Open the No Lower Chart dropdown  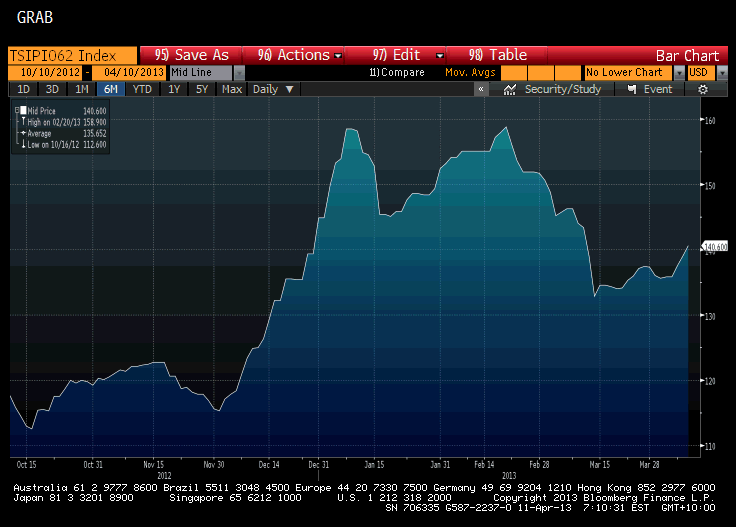coord(679,73)
